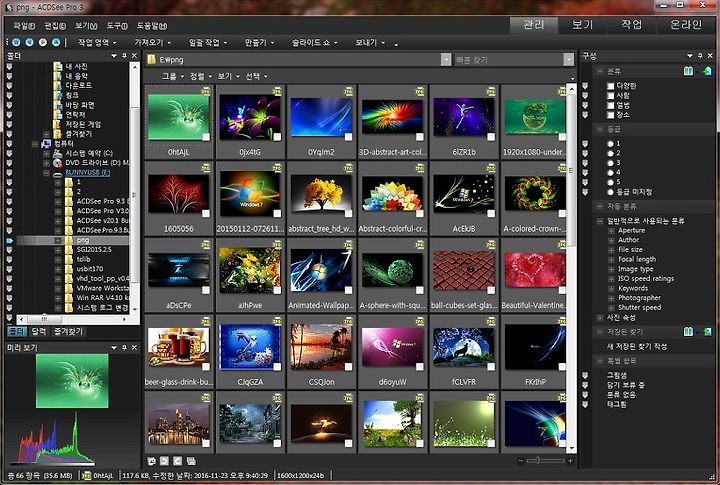Click the rotate-left icon below the thumbnails
720x485 pixels.
[164, 461]
